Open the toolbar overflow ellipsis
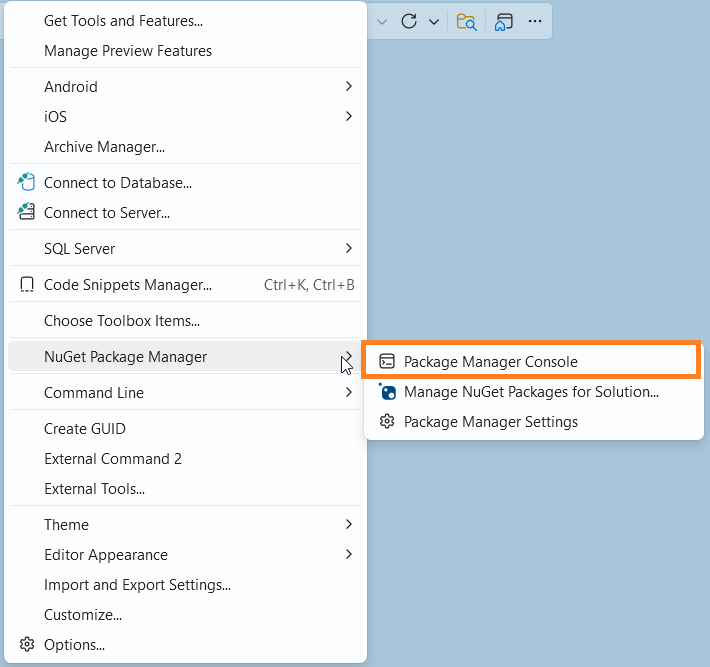 [535, 21]
